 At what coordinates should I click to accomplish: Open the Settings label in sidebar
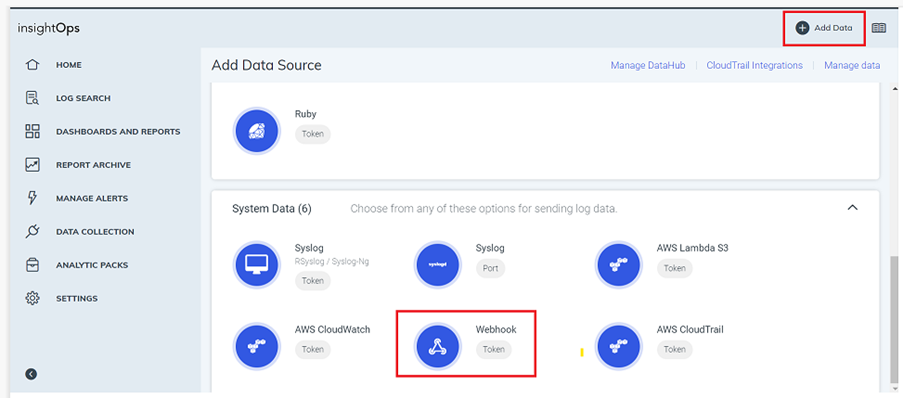(77, 299)
